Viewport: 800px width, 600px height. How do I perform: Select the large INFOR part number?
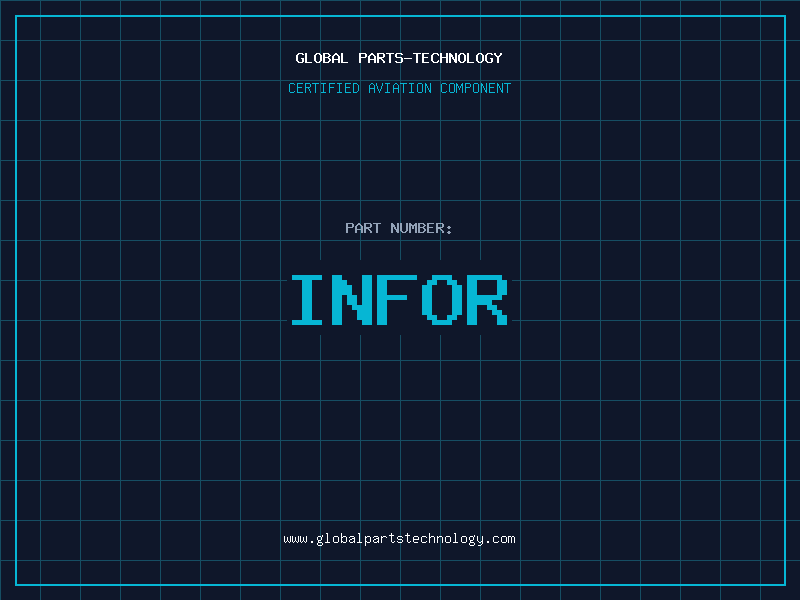point(399,301)
